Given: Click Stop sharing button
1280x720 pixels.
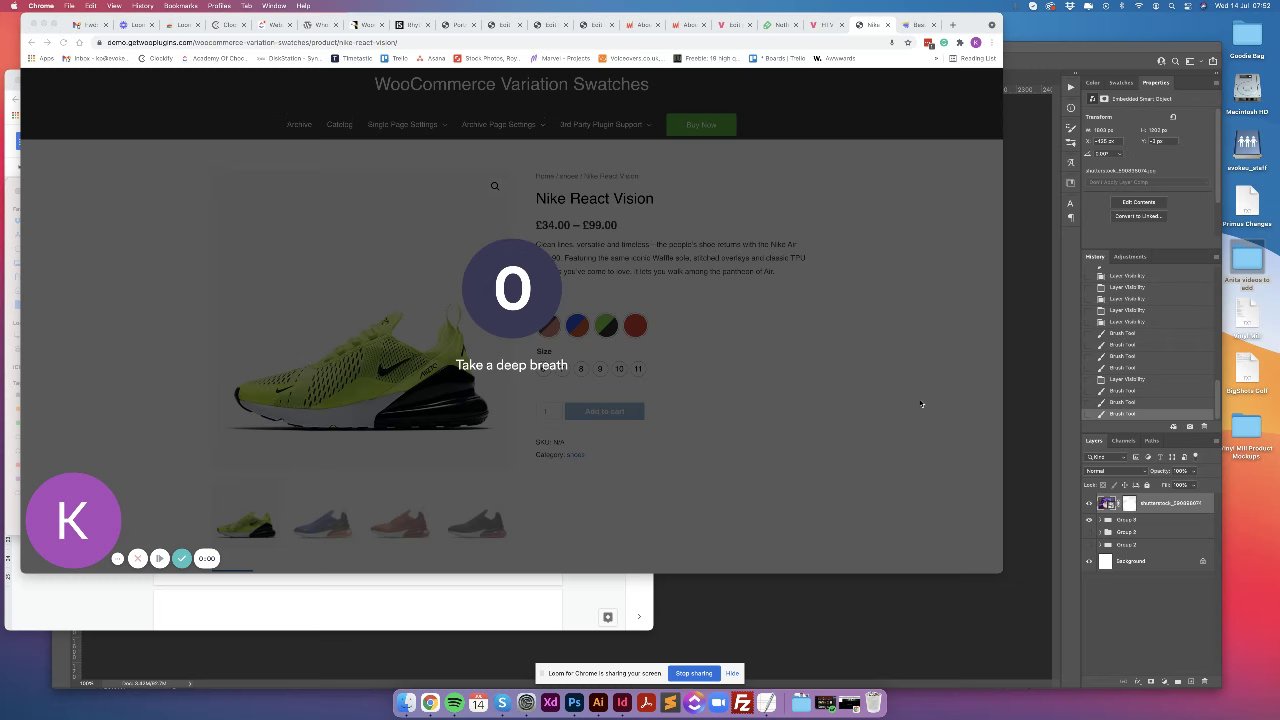Looking at the screenshot, I should coord(694,673).
